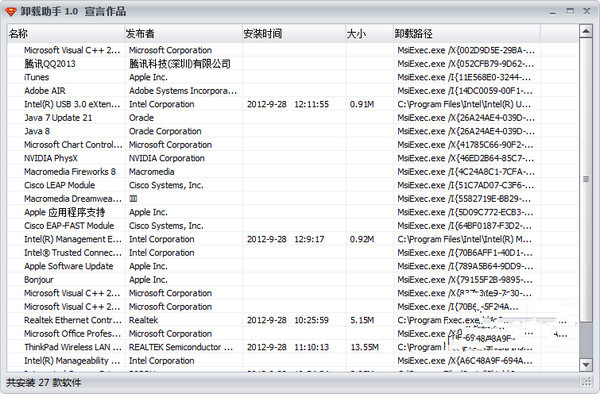The image size is (600, 394).
Task: Click the 卸载路径 column header
Action: pyautogui.click(x=466, y=34)
